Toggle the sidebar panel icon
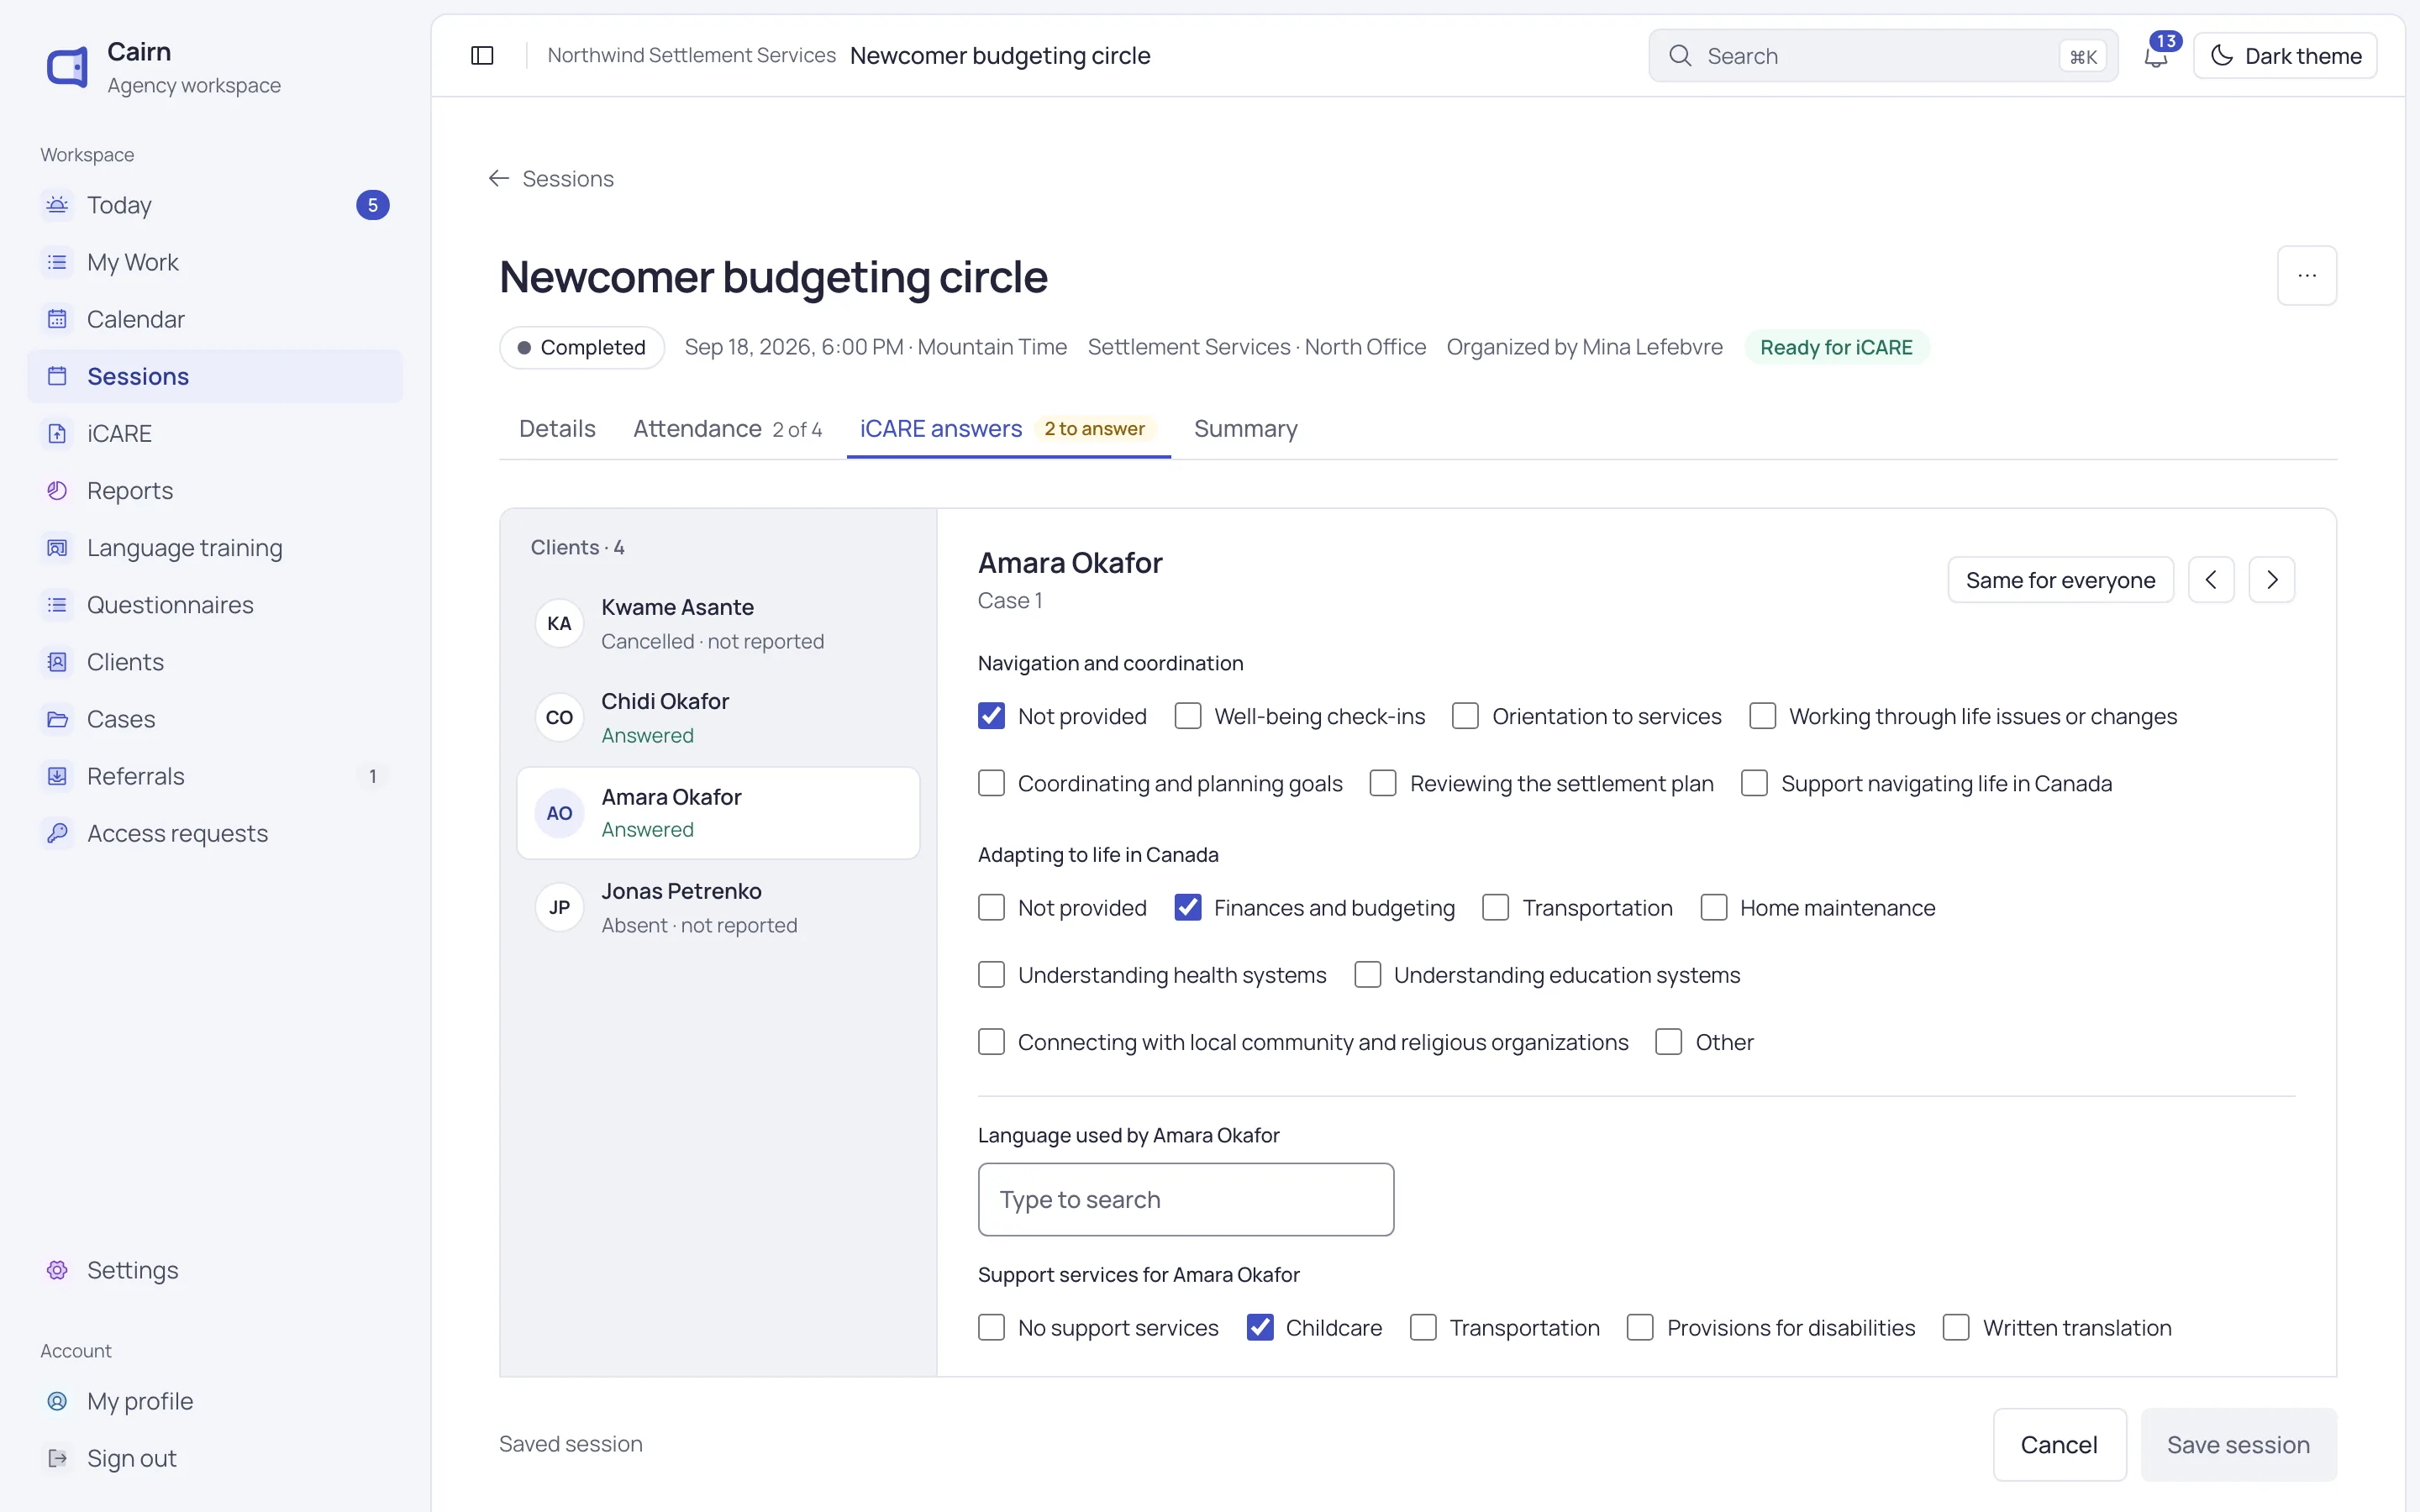 tap(482, 56)
